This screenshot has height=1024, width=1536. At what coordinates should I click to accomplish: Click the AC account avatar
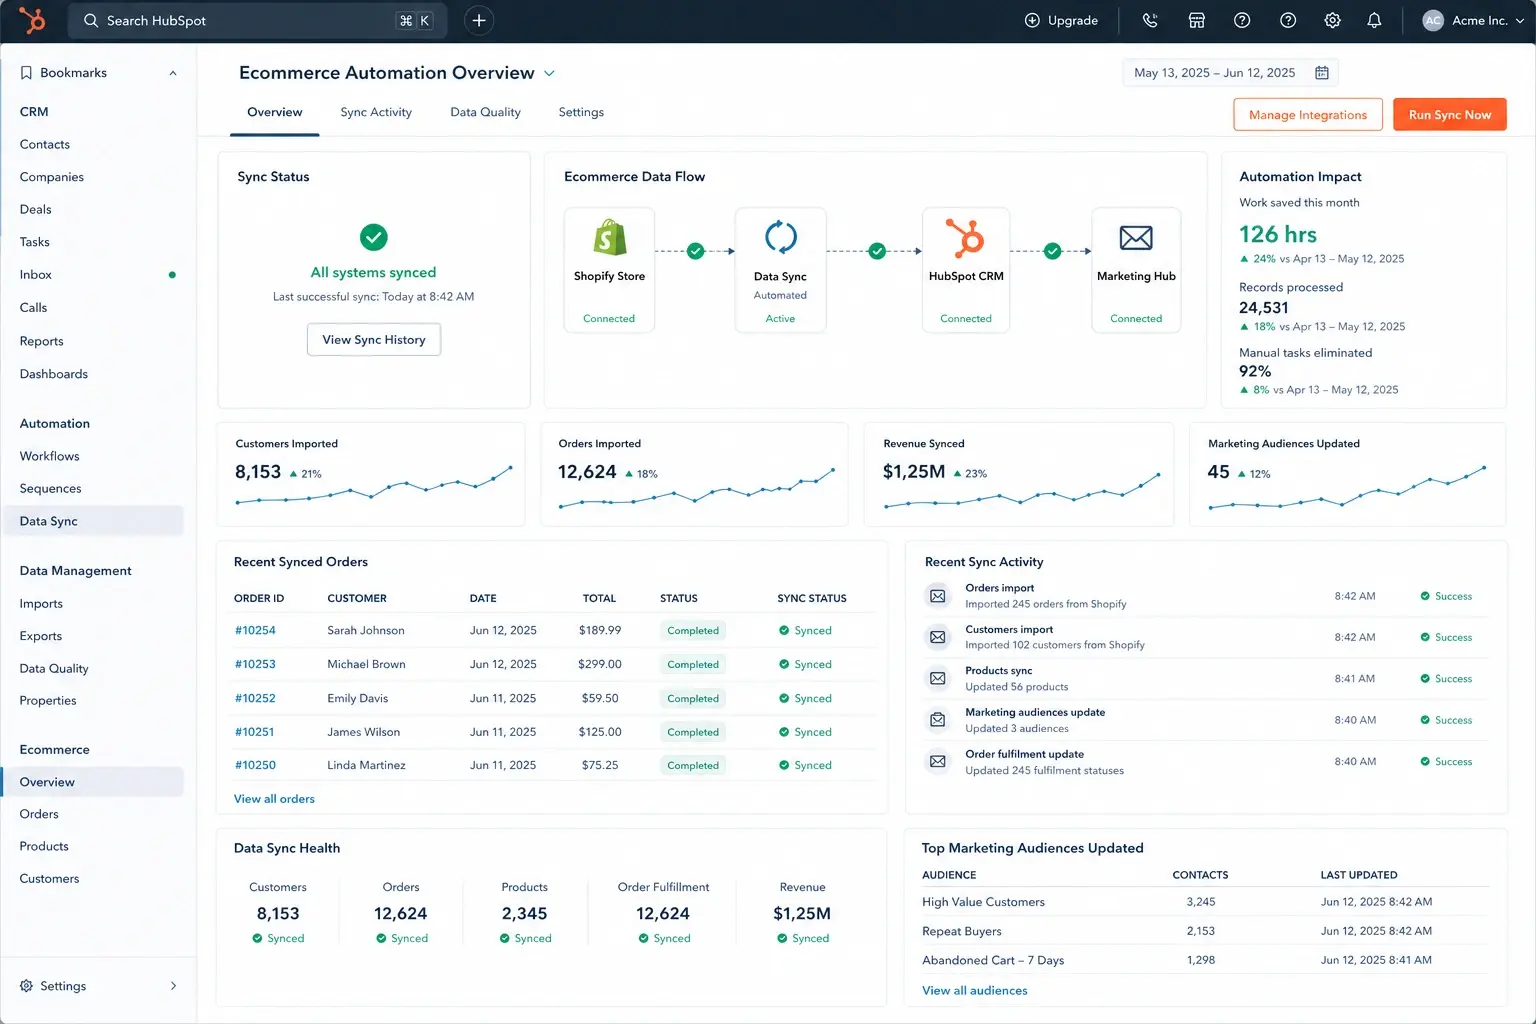(1433, 20)
